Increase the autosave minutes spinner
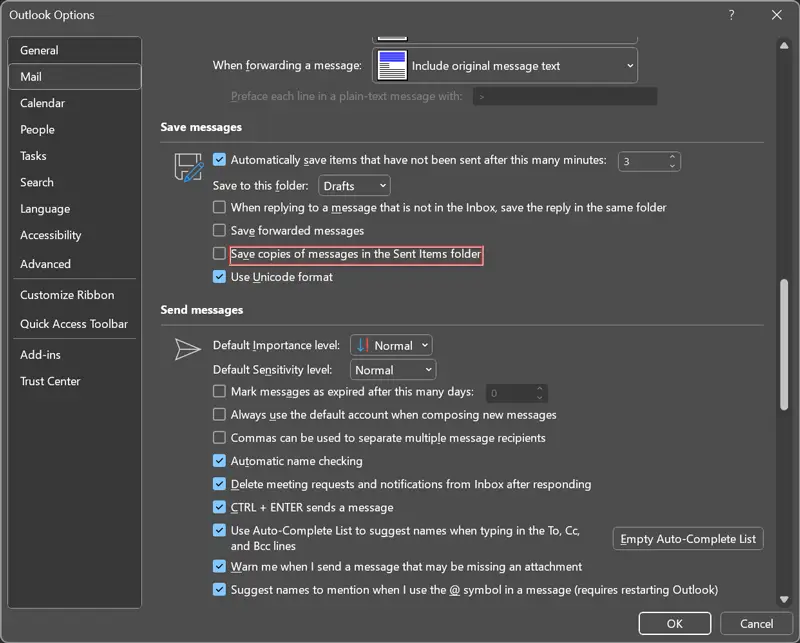Viewport: 800px width, 643px height. tap(672, 156)
